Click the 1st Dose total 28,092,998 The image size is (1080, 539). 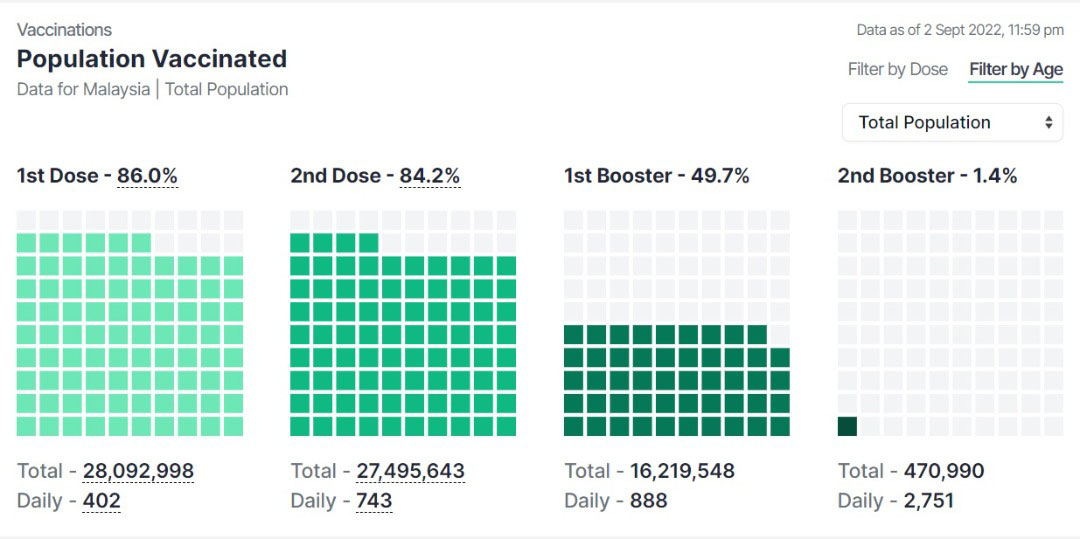[x=138, y=472]
